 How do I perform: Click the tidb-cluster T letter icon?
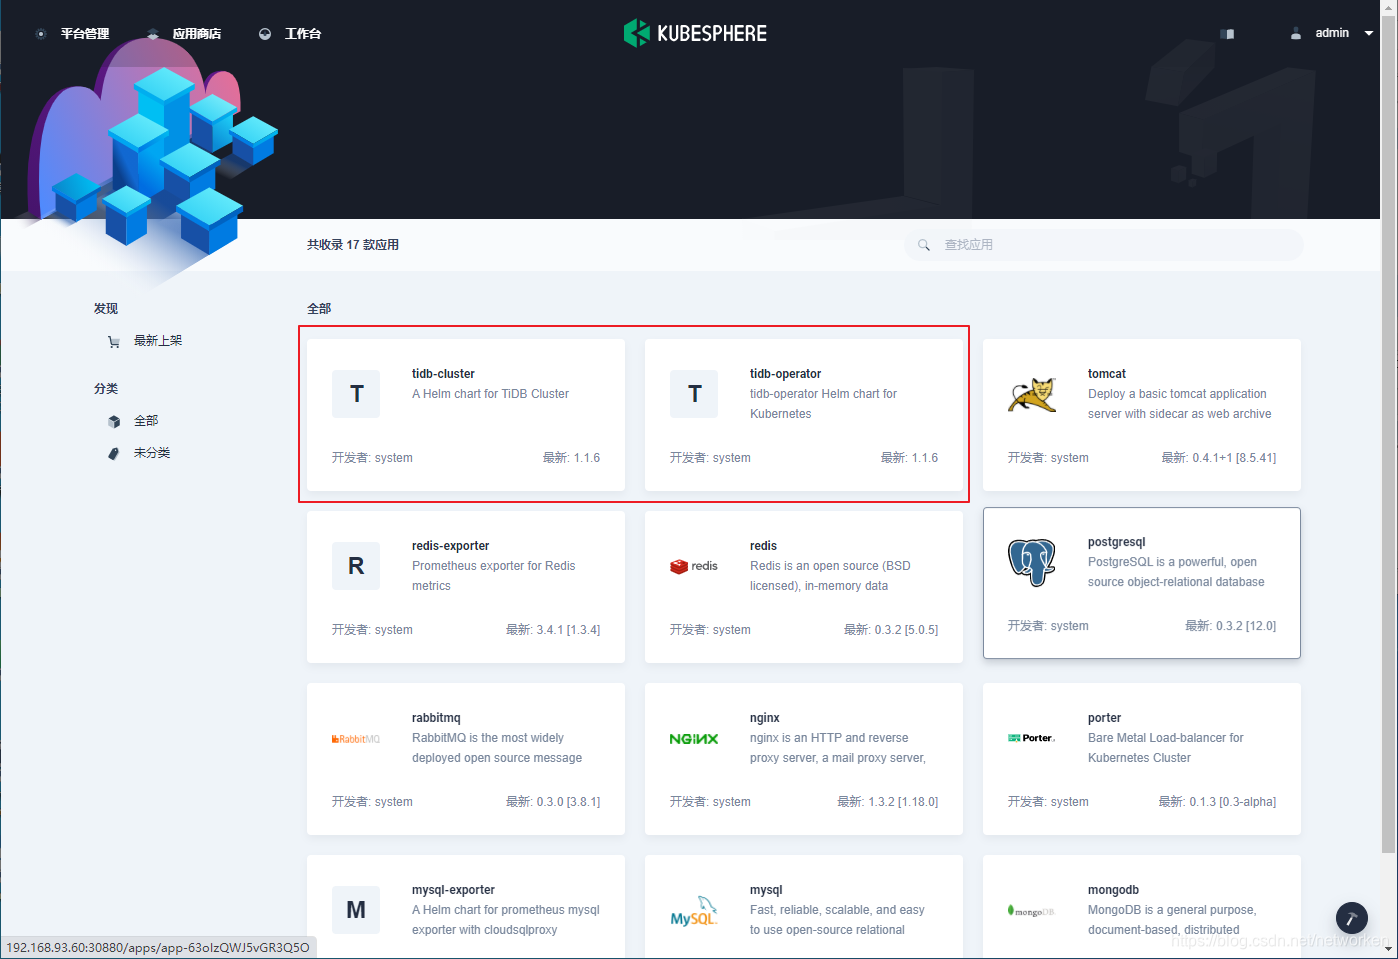click(x=356, y=394)
